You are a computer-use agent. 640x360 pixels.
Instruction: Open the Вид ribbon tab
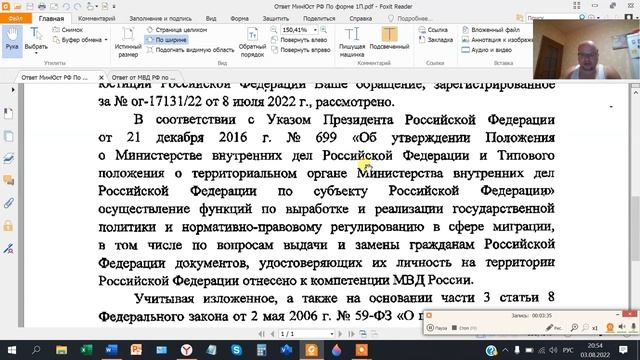click(211, 18)
